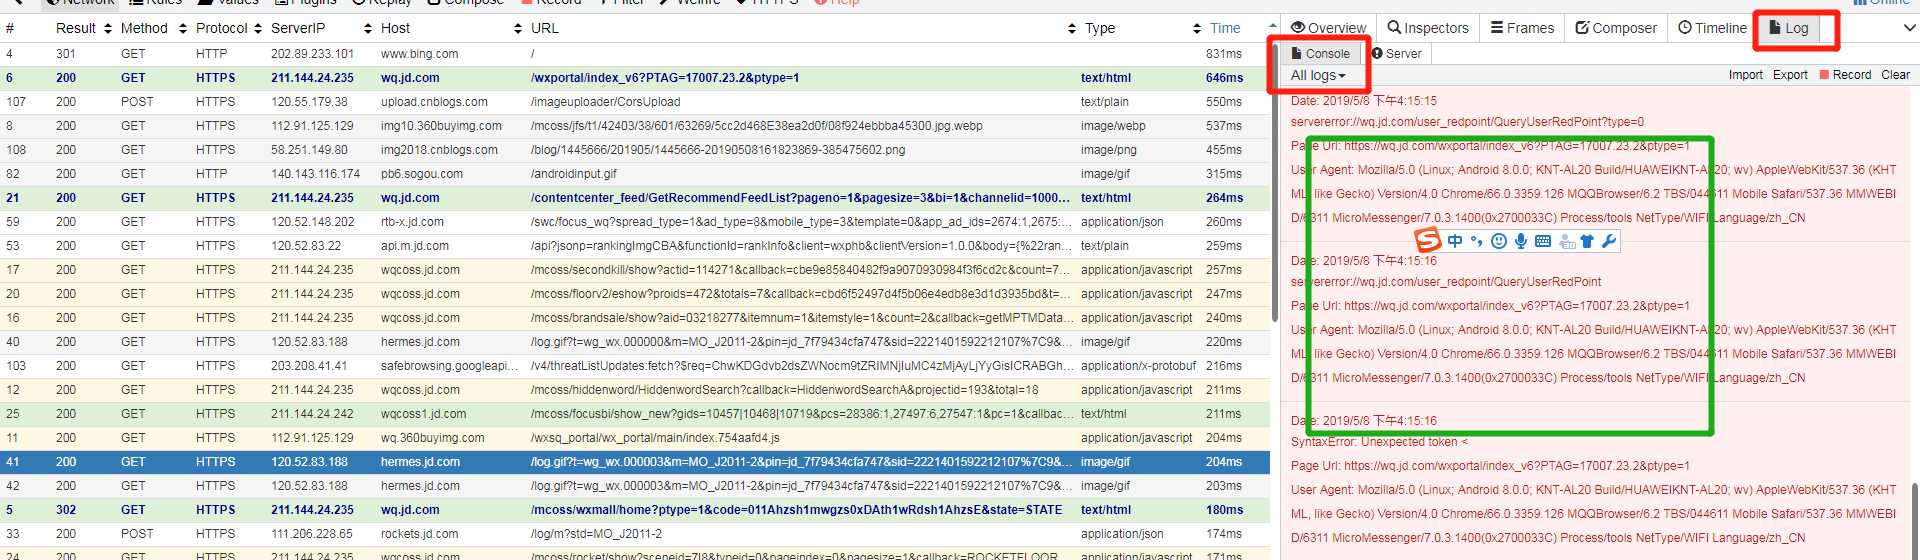Open the Timeline tab
The image size is (1920, 560).
[x=1712, y=28]
